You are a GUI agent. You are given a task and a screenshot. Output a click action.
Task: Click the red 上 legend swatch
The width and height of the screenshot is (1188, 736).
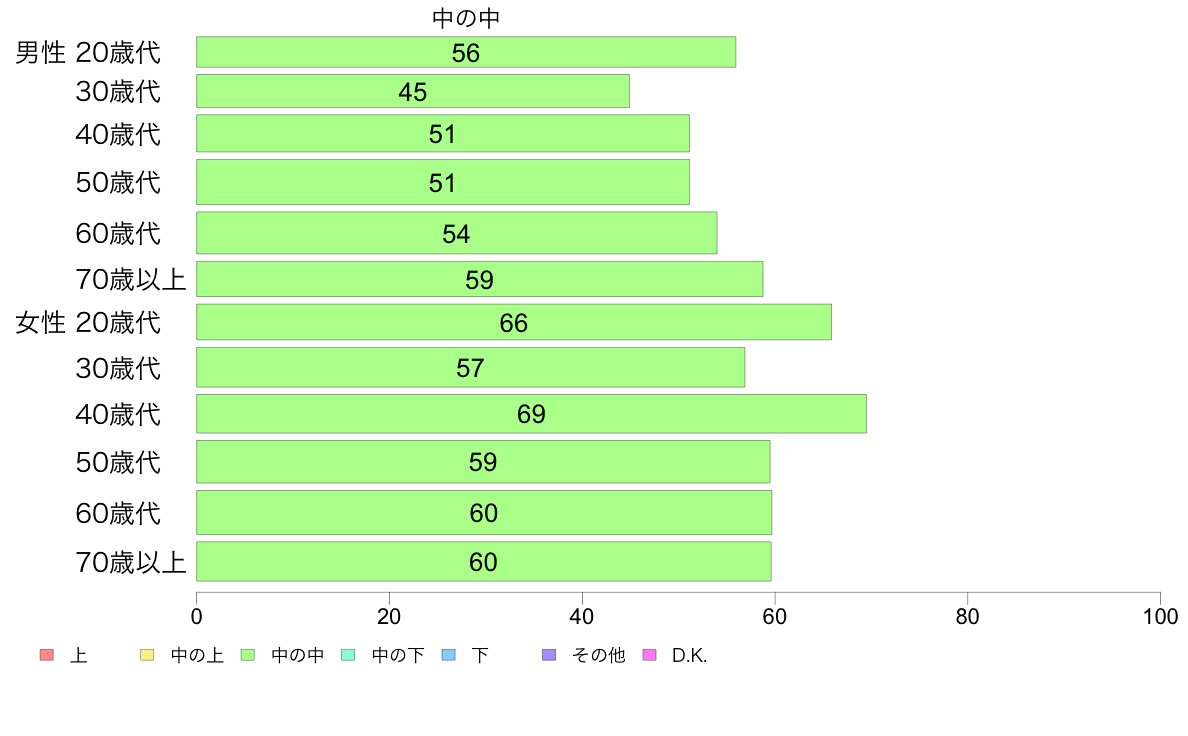point(47,655)
